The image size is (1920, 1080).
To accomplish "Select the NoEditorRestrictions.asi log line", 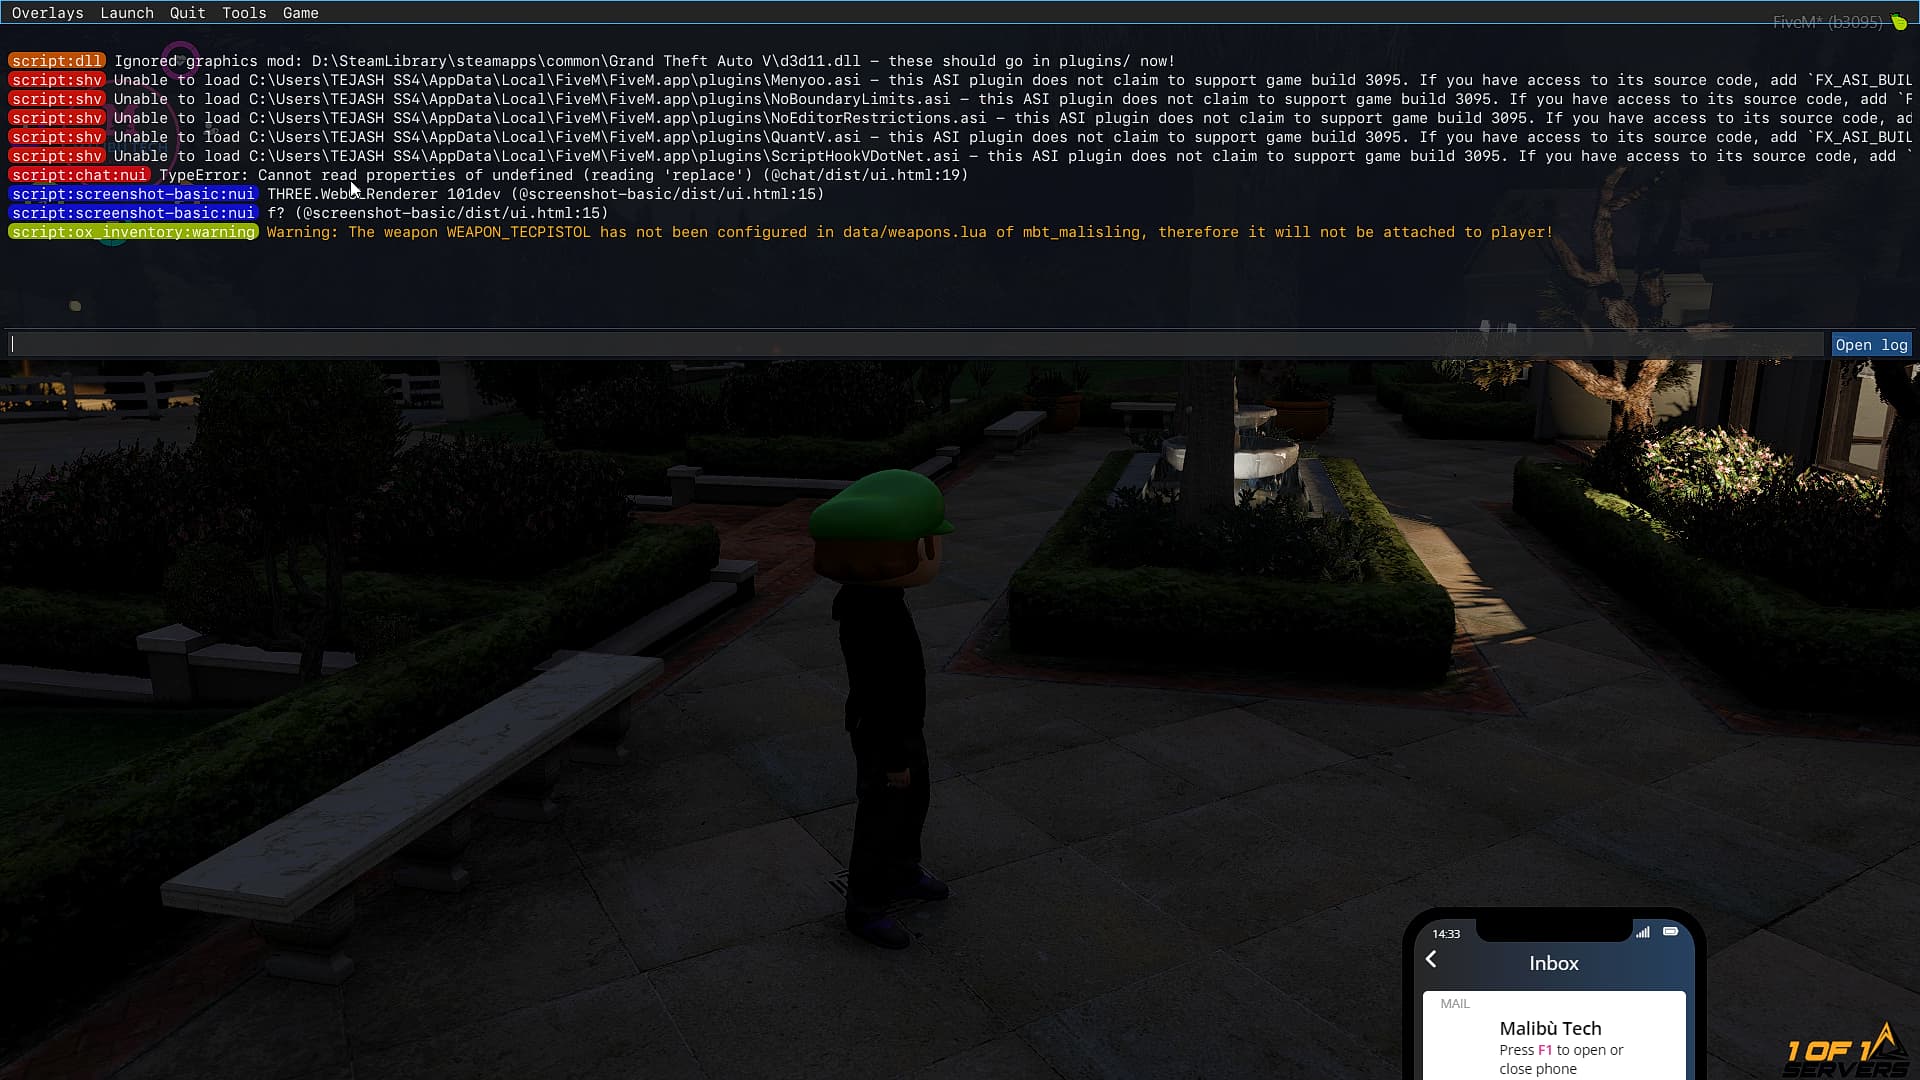I will [1012, 118].
